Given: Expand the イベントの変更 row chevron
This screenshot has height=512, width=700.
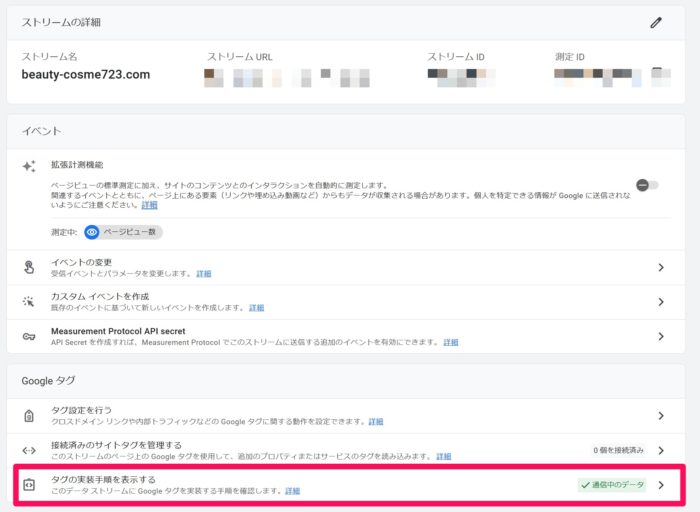Looking at the screenshot, I should pos(661,267).
